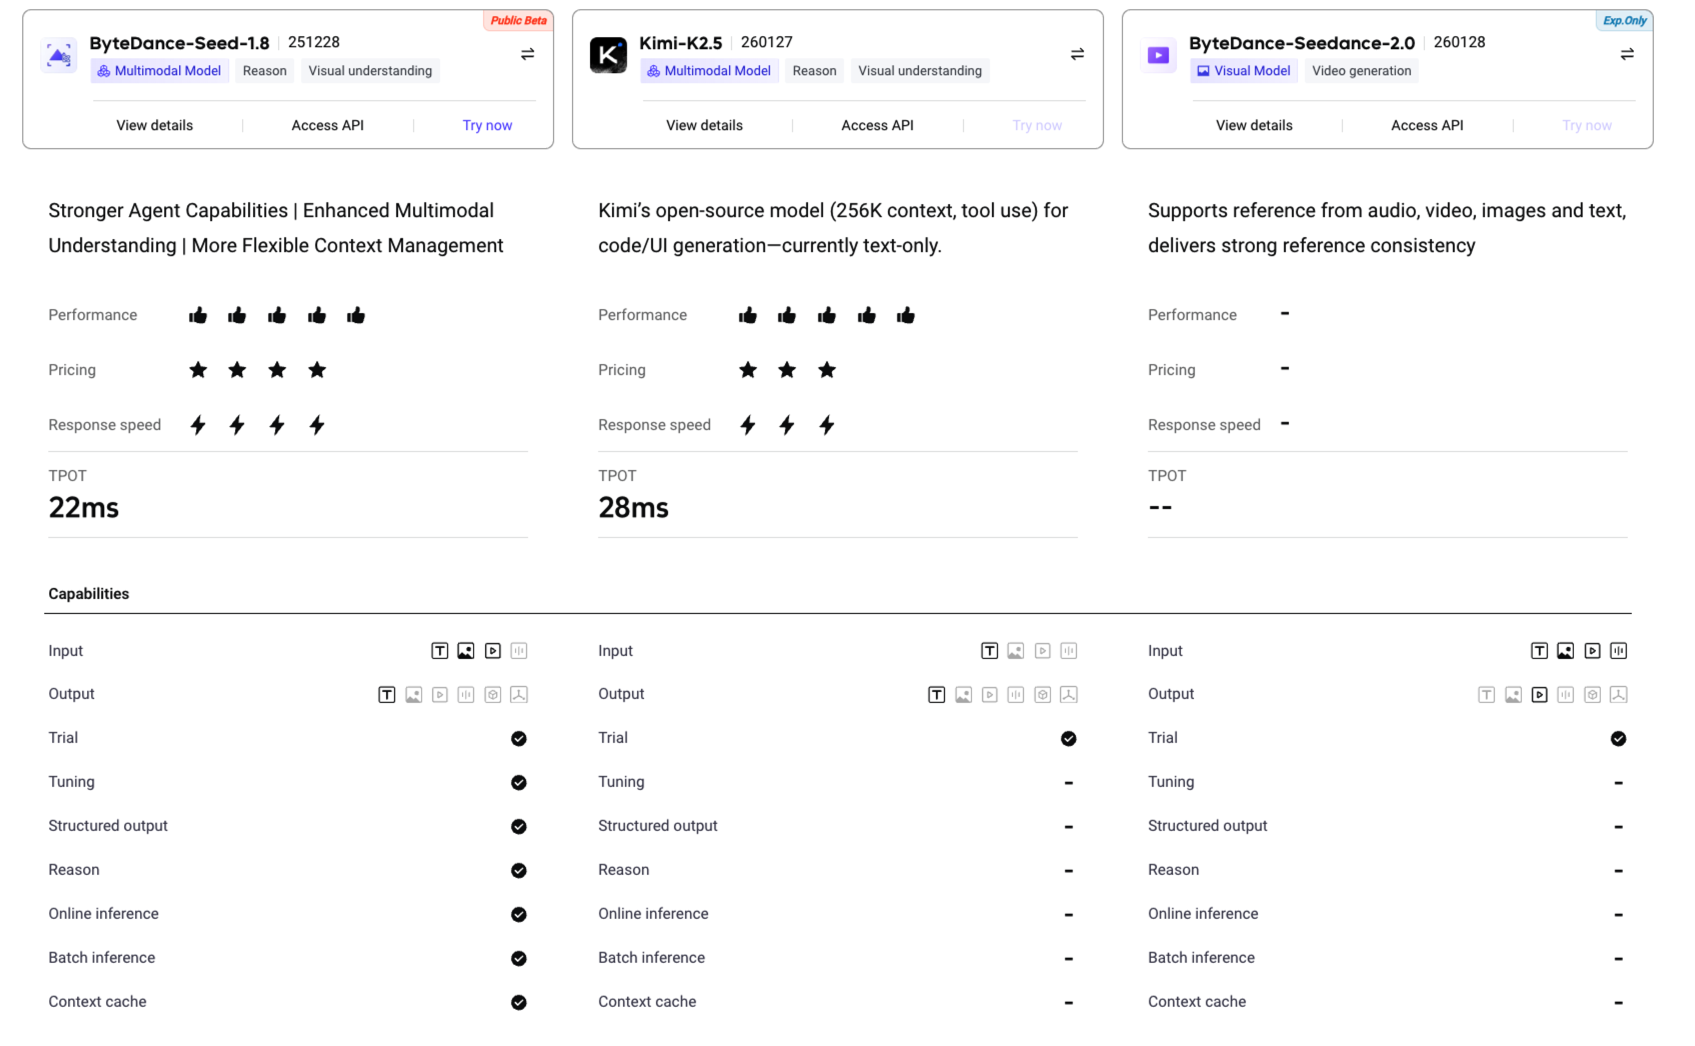Click the swap icon on ByteDance-Seed-1.8 card

527,54
